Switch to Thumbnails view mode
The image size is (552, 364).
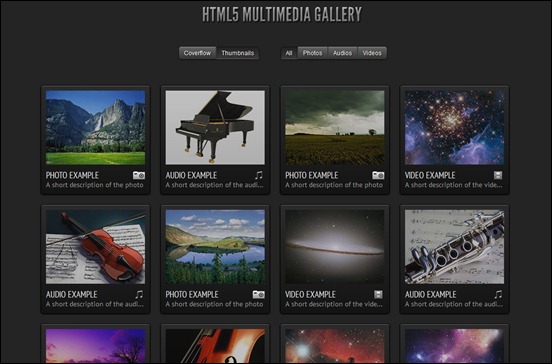(x=238, y=53)
